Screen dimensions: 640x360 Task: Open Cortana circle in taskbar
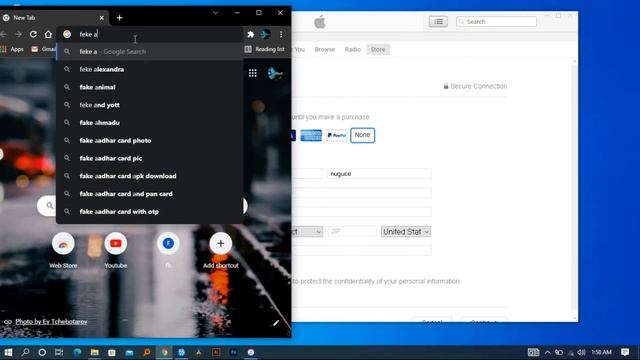(42, 352)
